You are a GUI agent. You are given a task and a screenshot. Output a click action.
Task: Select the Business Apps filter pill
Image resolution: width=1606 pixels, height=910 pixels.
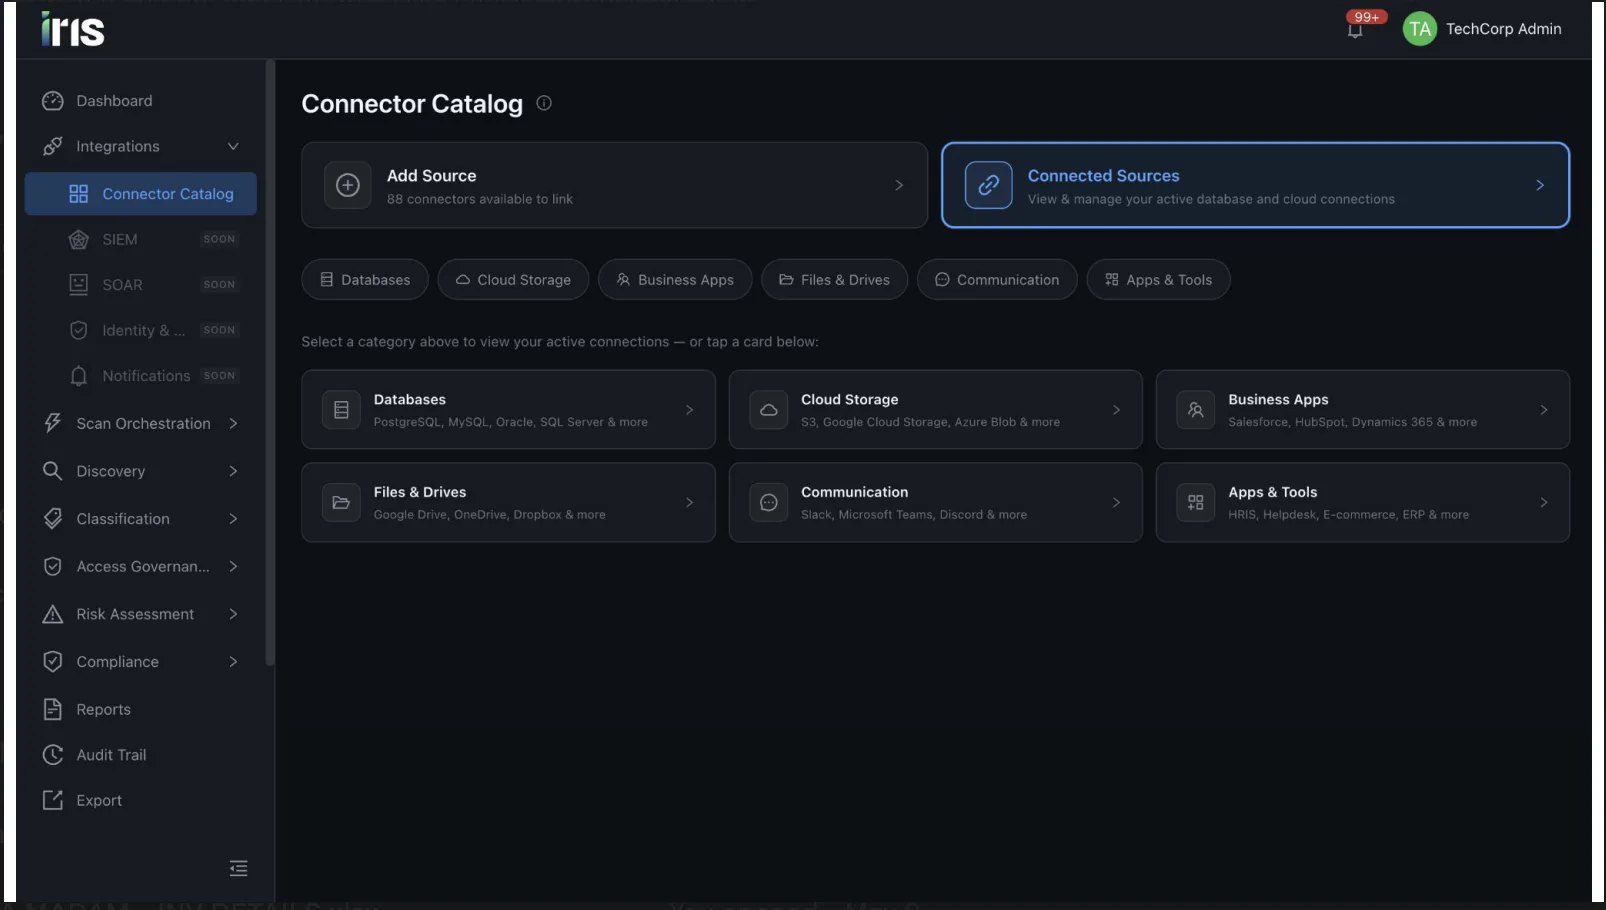(675, 280)
